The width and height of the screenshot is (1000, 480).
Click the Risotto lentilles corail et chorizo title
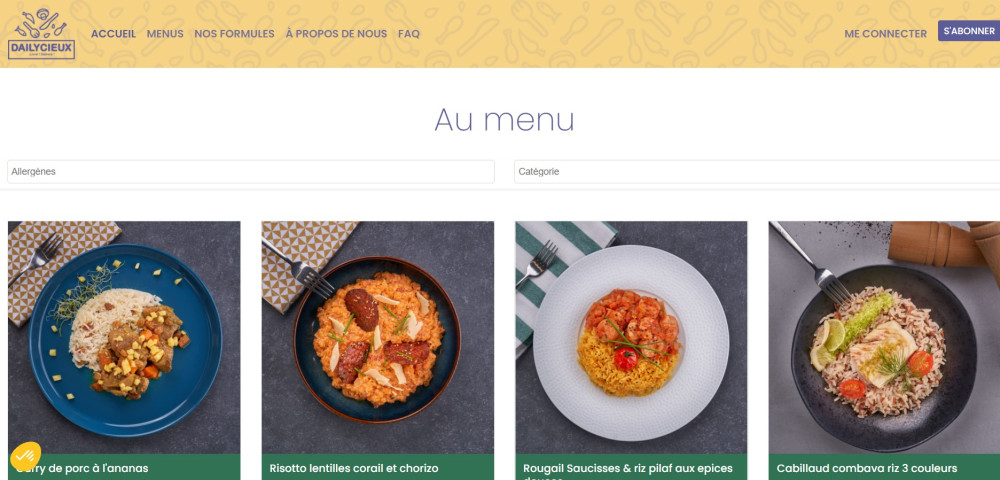(x=354, y=469)
